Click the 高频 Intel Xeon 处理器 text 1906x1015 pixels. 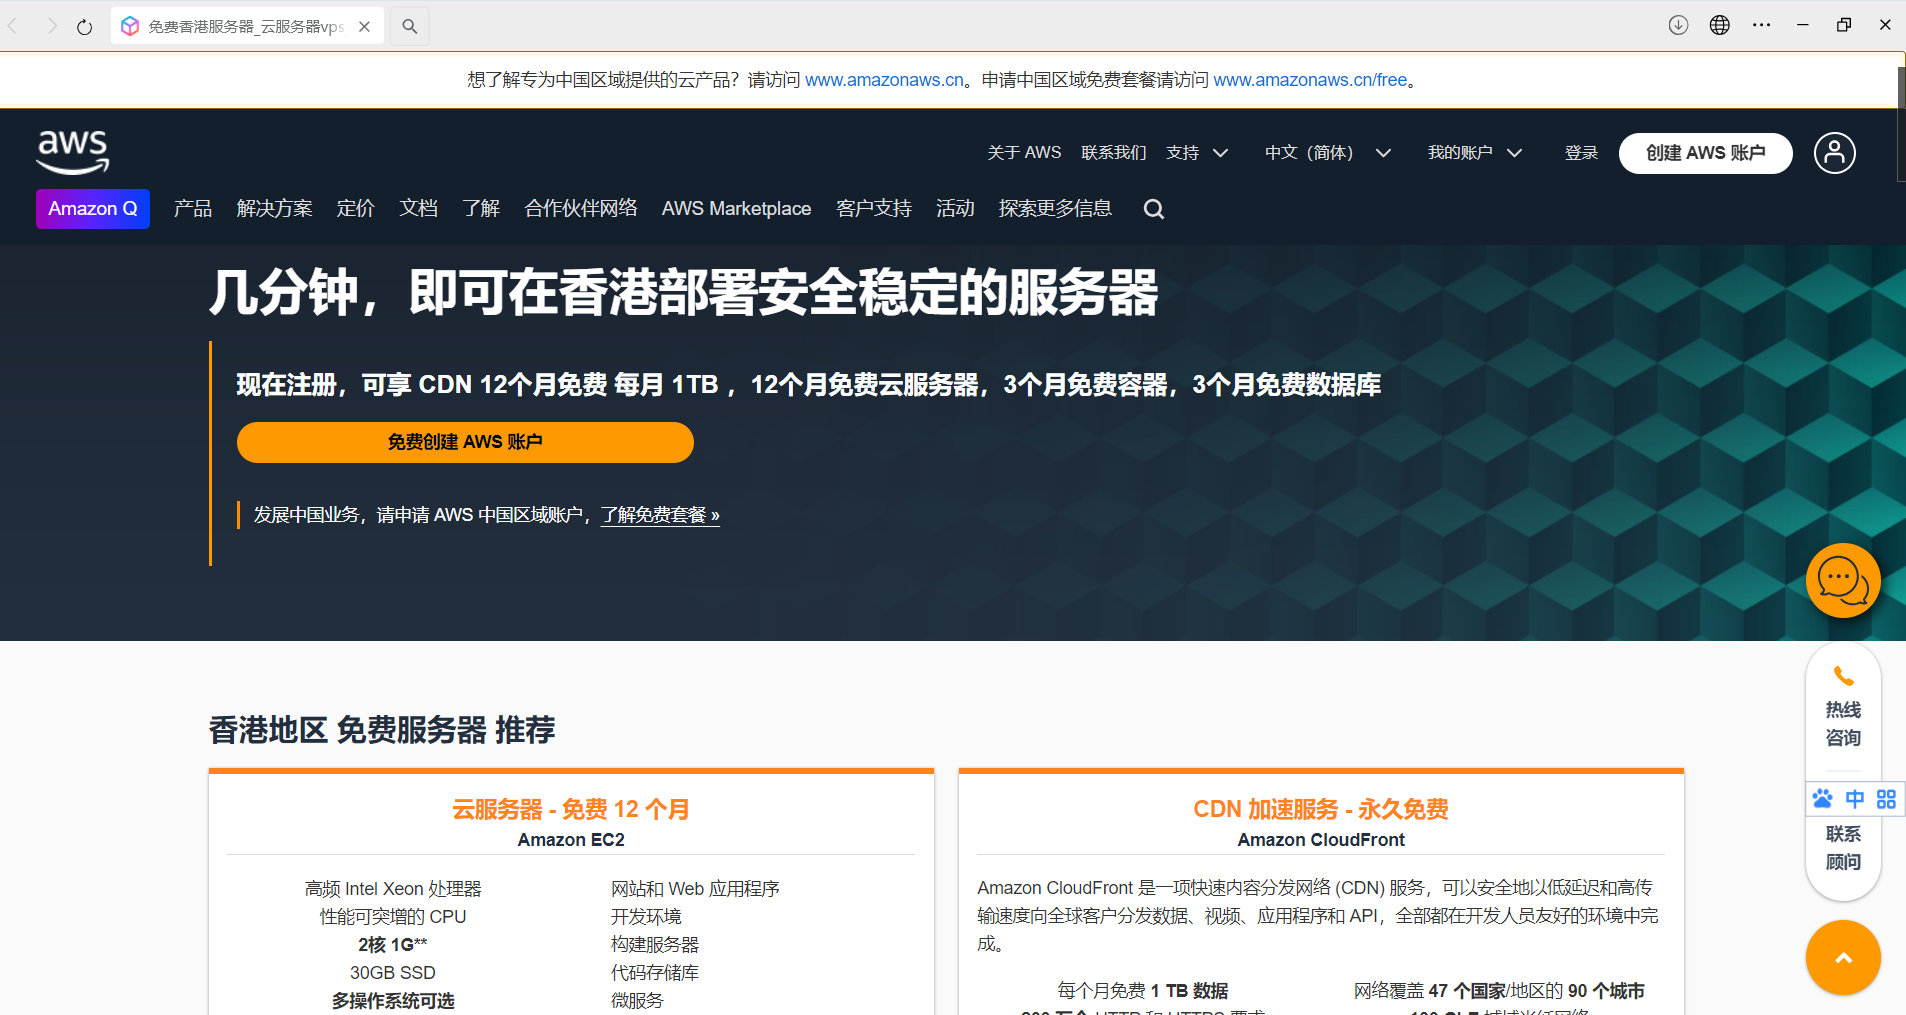[393, 889]
